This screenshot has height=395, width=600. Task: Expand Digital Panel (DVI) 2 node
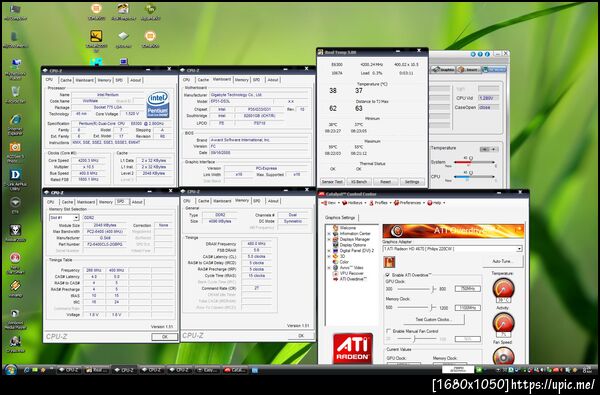329,251
